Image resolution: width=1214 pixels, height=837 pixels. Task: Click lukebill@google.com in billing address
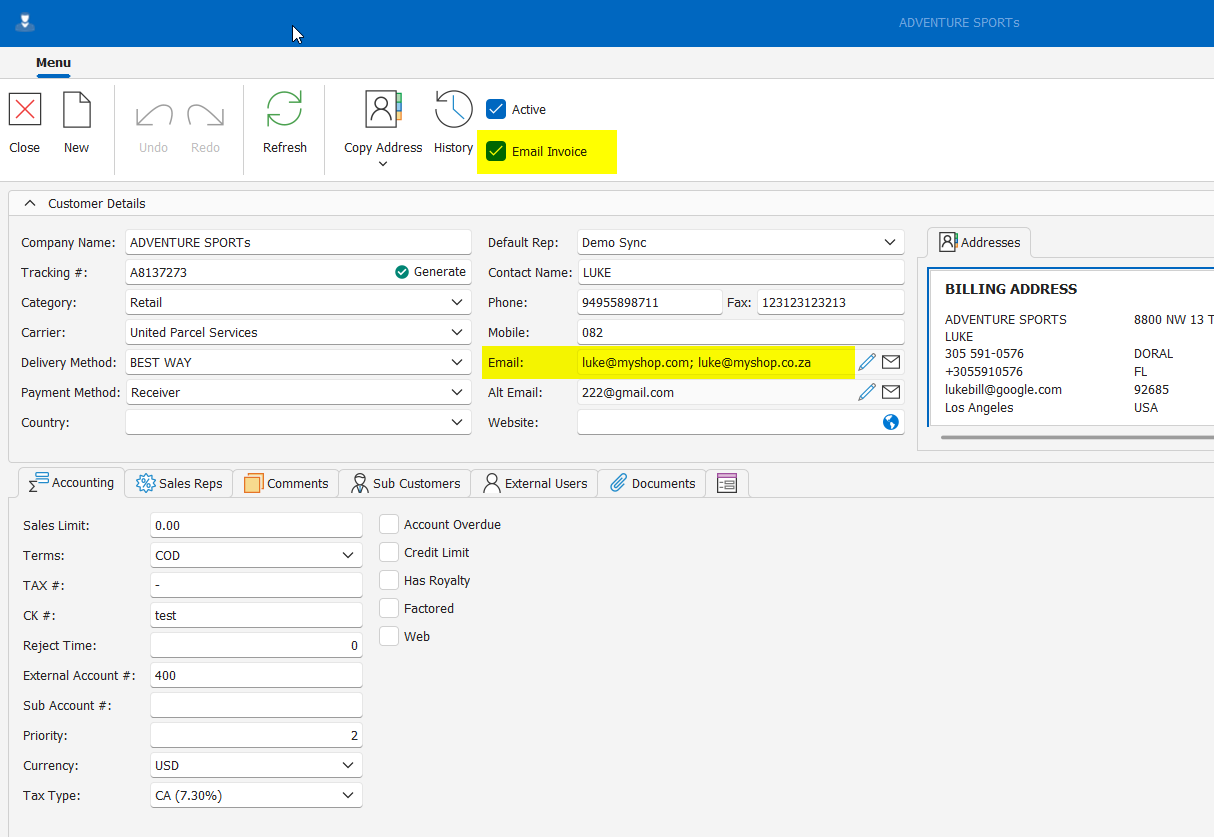tap(1003, 390)
